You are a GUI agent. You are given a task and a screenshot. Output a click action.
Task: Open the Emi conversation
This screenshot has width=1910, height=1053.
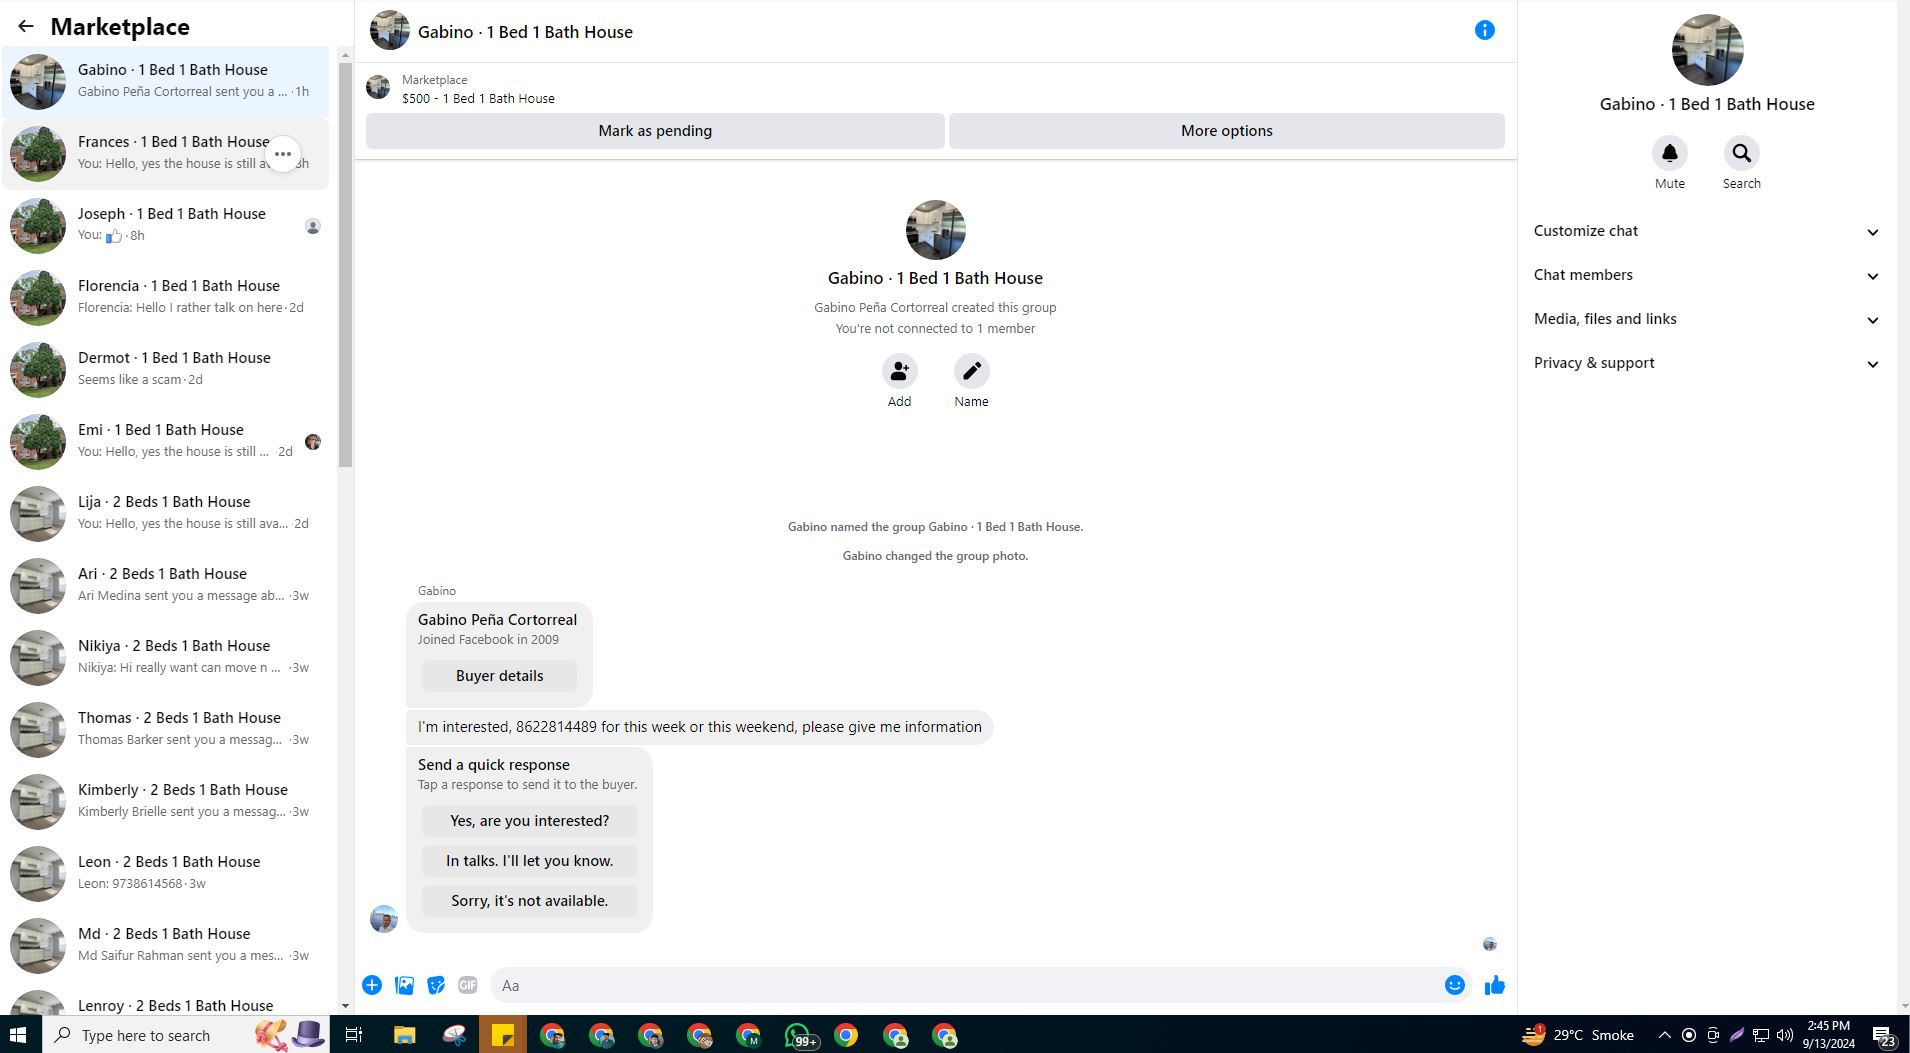tap(165, 442)
